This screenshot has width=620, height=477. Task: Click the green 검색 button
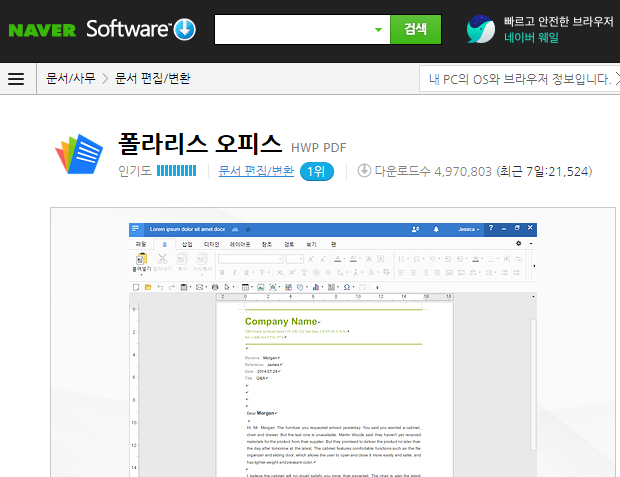(x=416, y=30)
